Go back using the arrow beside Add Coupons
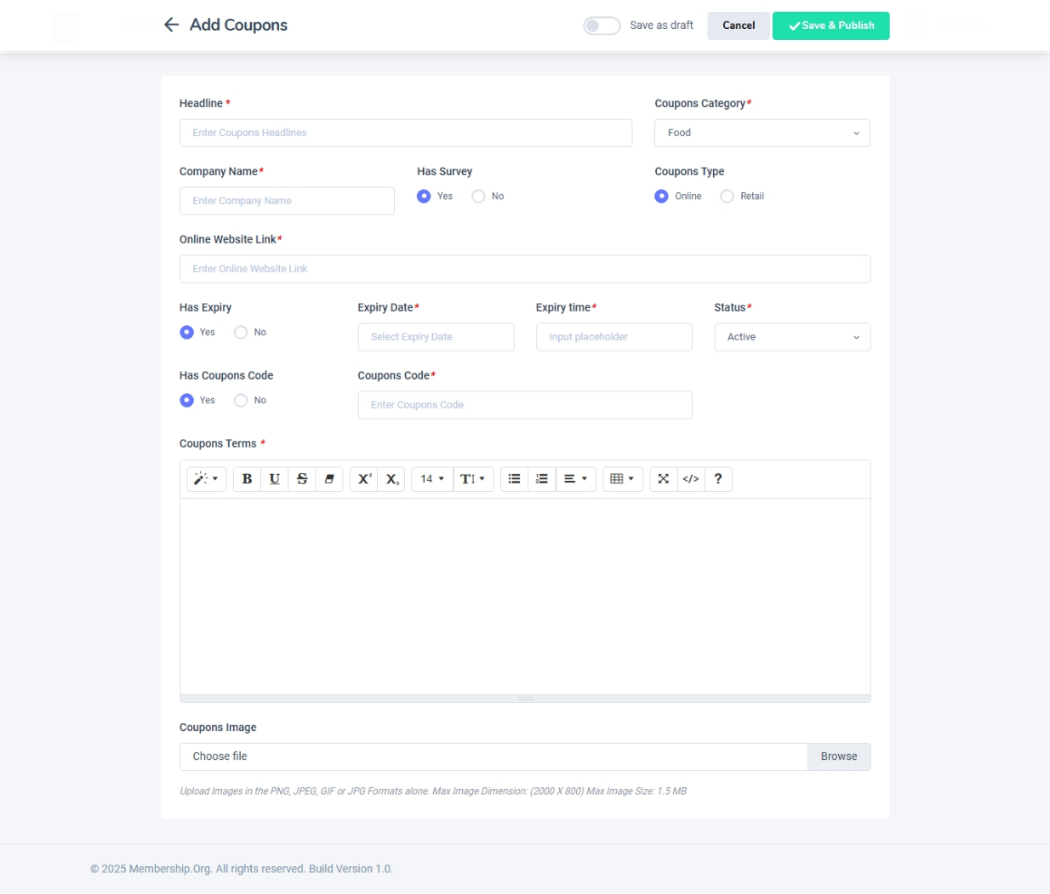 coord(171,25)
